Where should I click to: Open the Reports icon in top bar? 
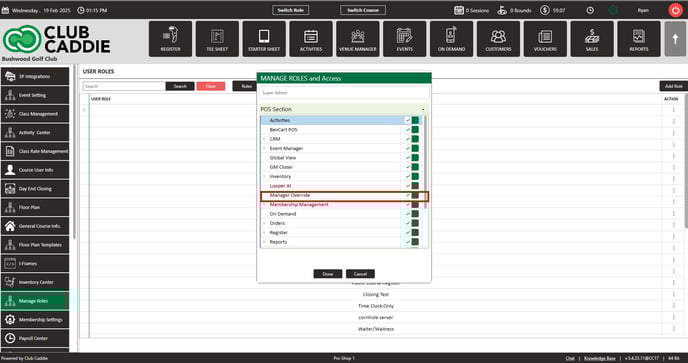(x=638, y=39)
